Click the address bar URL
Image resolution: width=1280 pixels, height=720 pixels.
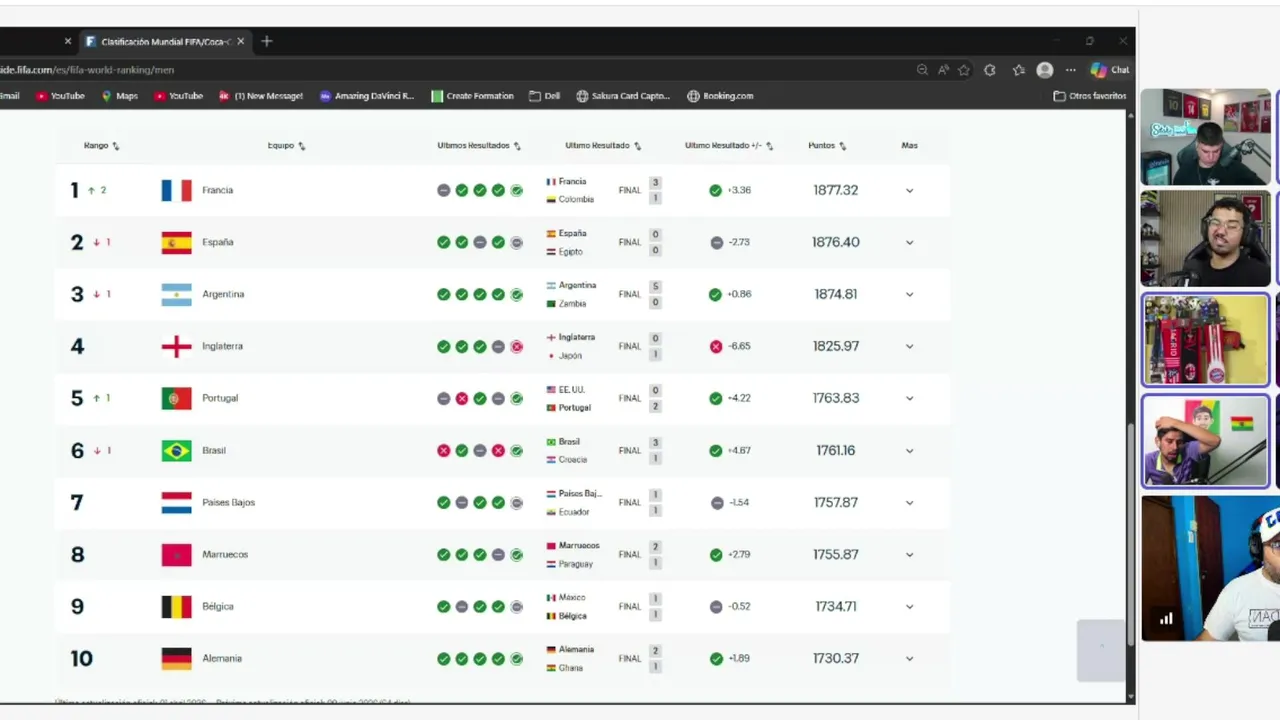tap(88, 70)
